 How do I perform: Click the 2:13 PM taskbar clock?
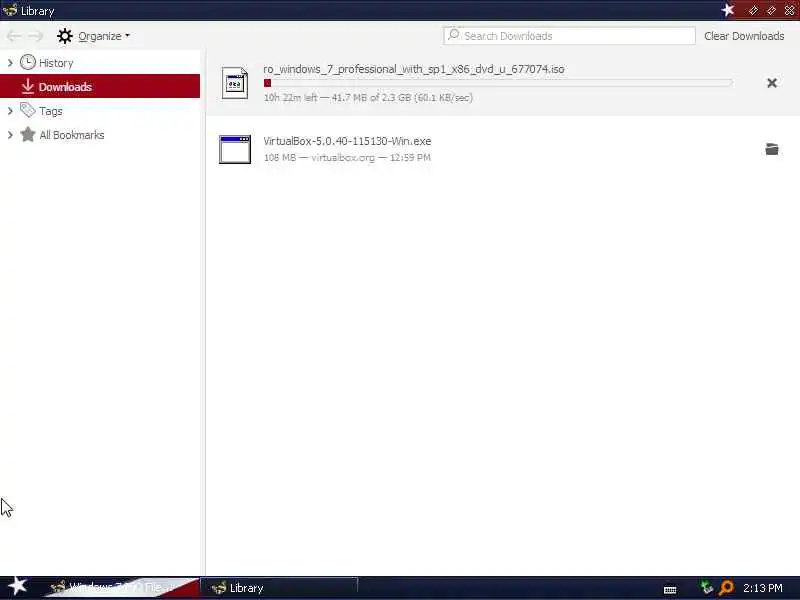pyautogui.click(x=763, y=588)
